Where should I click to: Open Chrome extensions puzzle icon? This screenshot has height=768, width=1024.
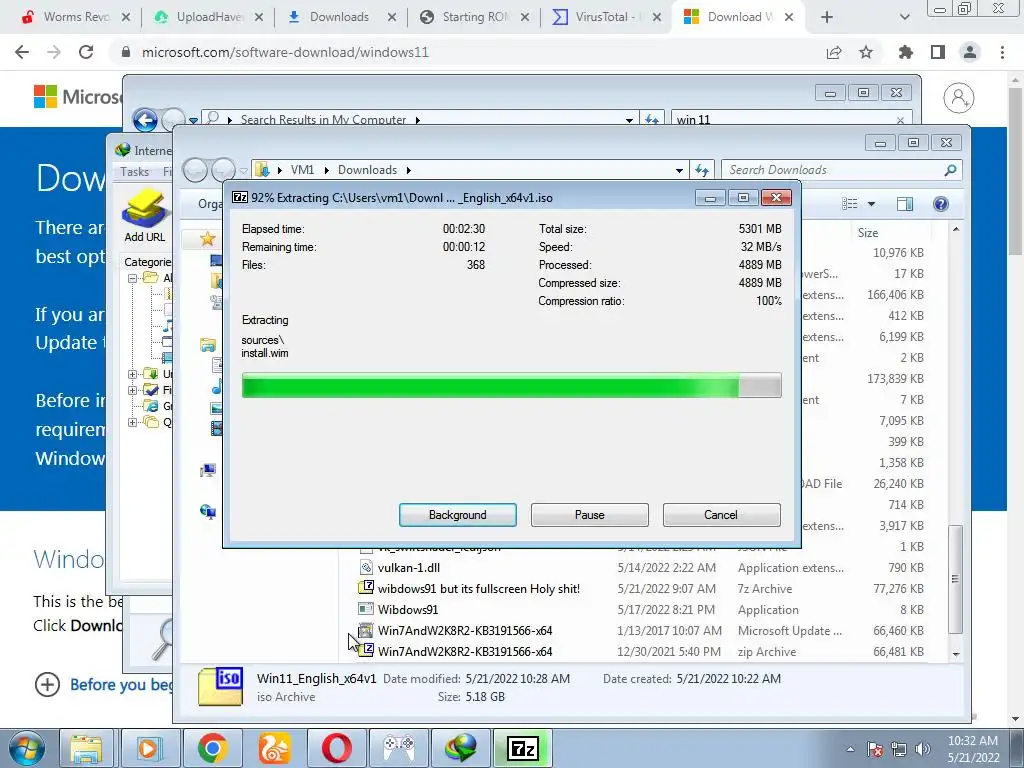906,52
